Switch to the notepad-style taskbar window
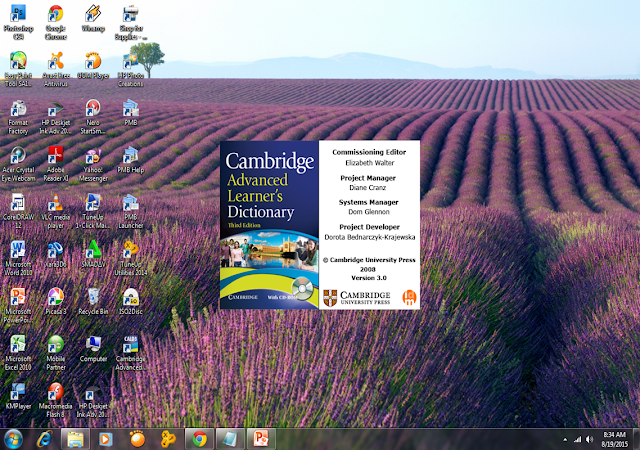 tap(230, 439)
